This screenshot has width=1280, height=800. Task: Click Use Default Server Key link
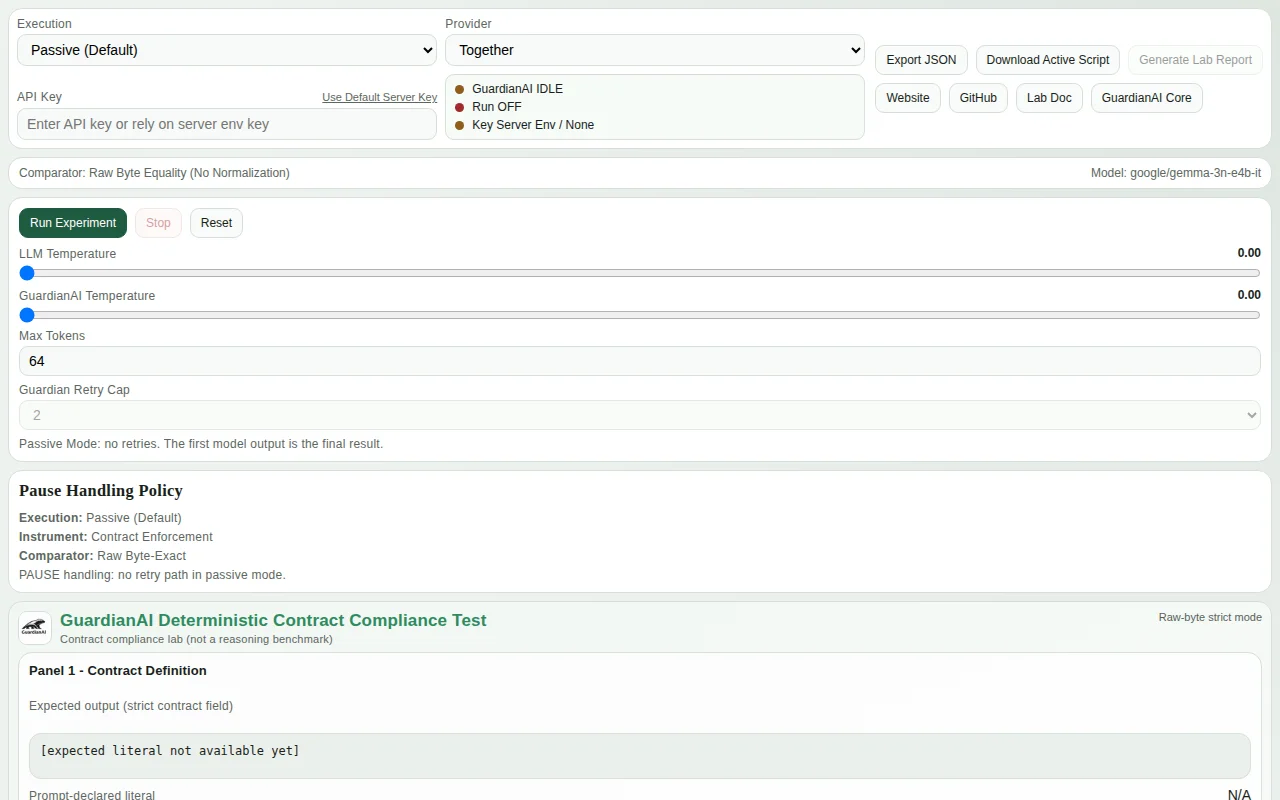[x=379, y=97]
